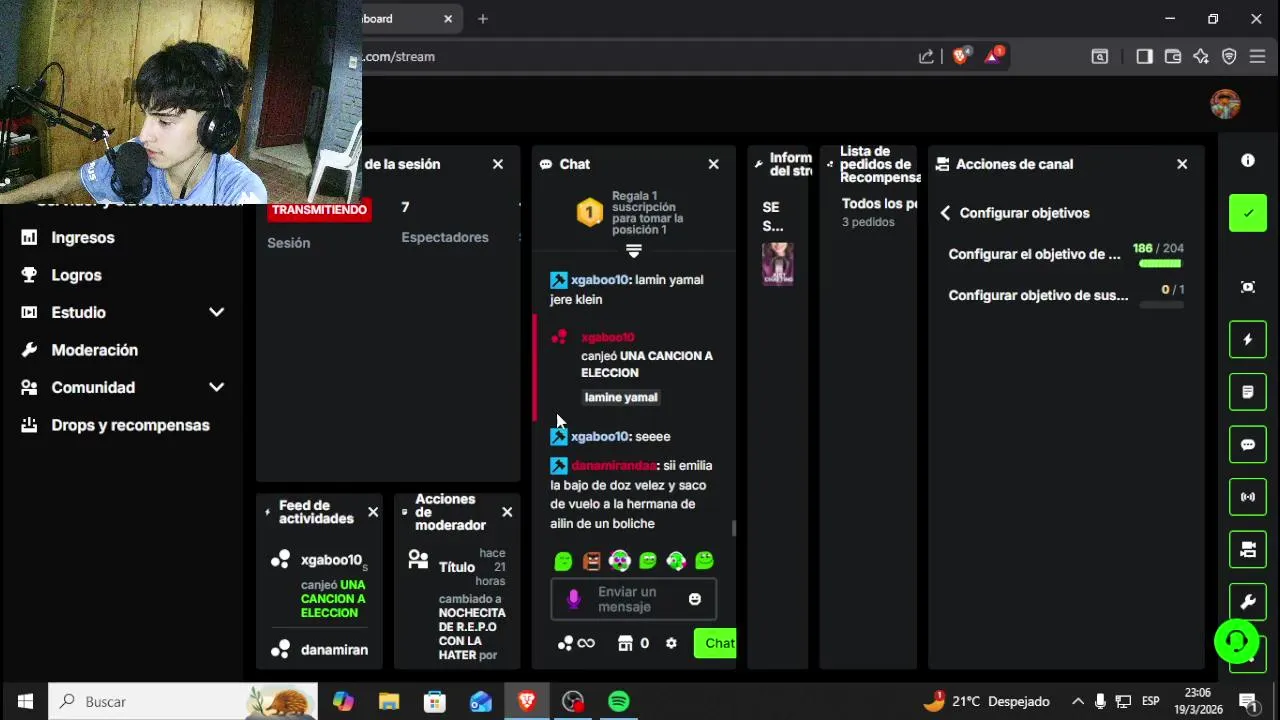
Task: Click the red xgaboo10 name in reward message
Action: (x=608, y=337)
